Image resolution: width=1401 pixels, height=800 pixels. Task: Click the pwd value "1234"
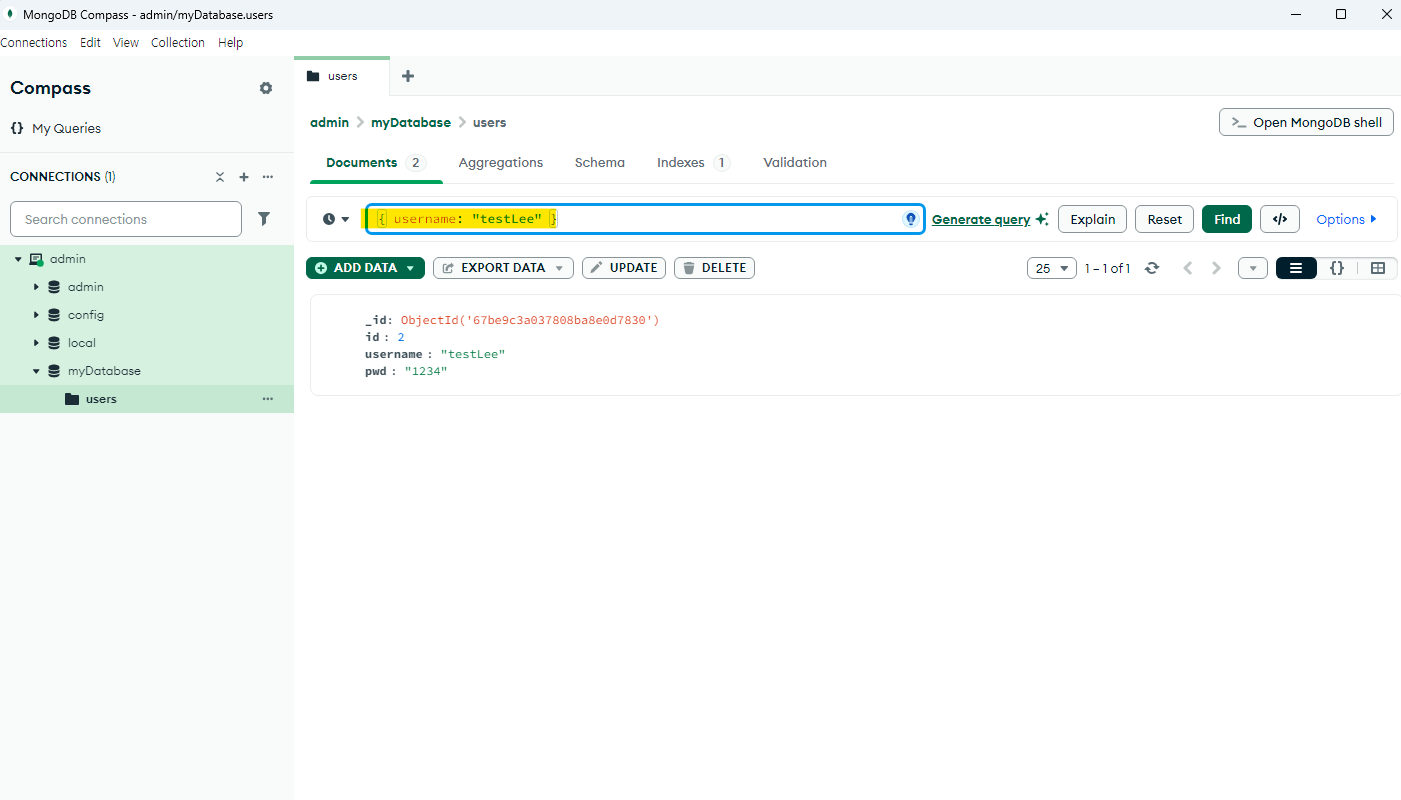[x=426, y=371]
